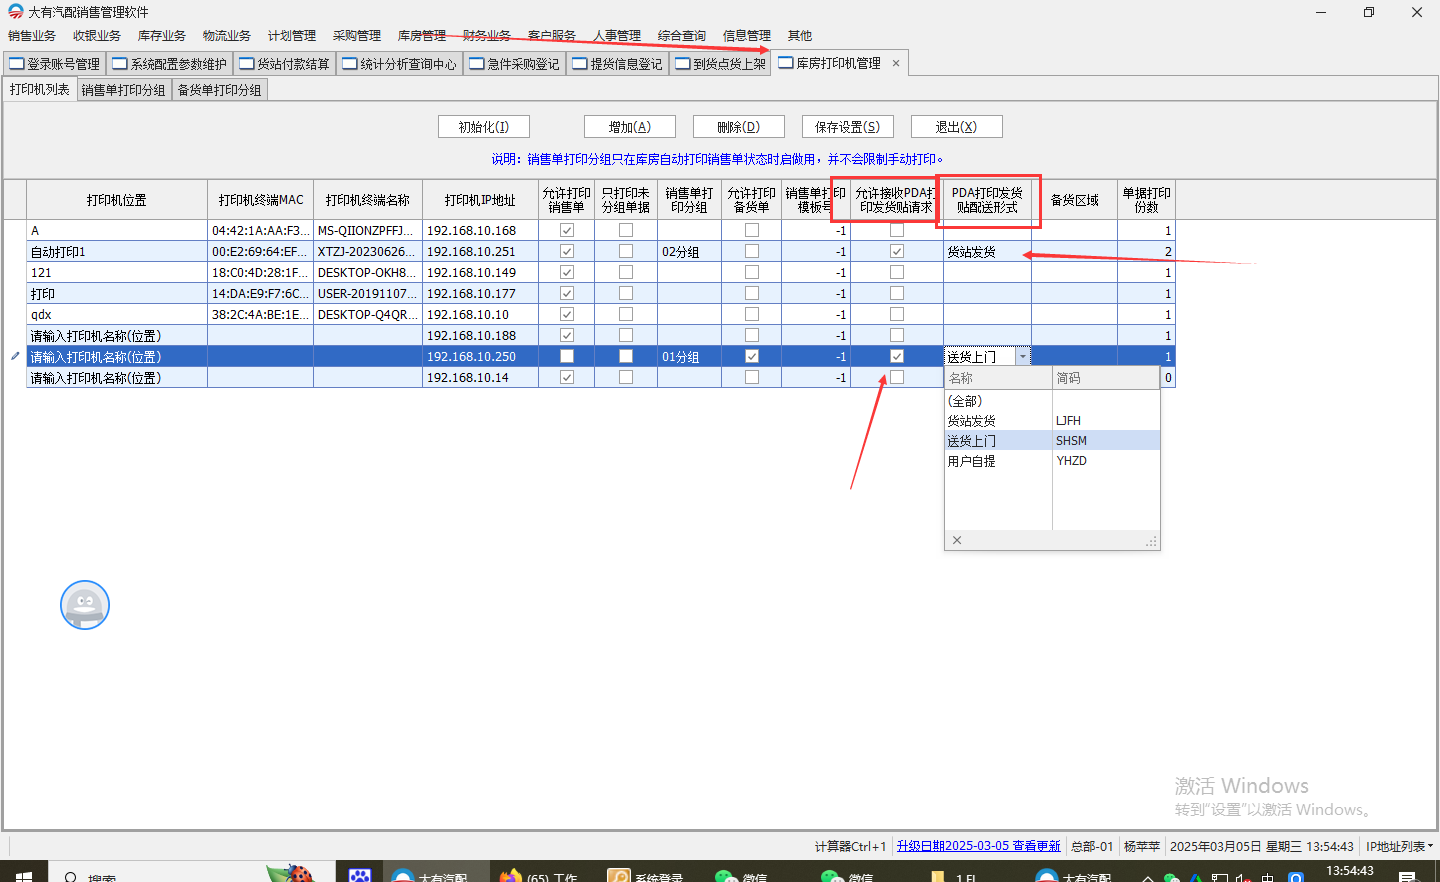
Task: Toggle 允许打印销售单 for printer A
Action: tap(567, 230)
